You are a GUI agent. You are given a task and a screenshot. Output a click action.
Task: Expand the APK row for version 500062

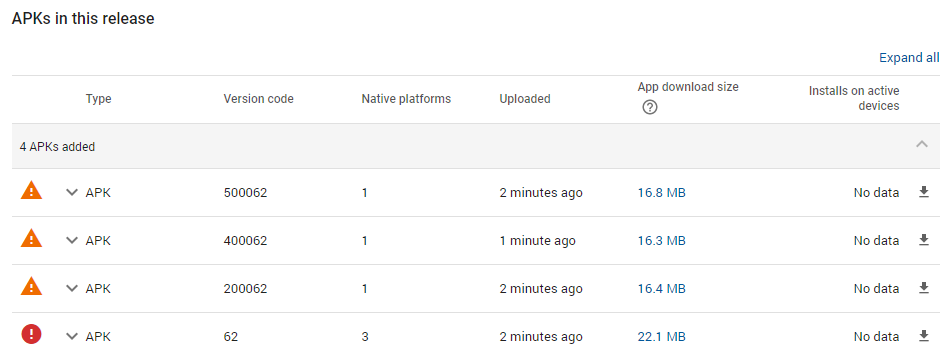[x=72, y=192]
